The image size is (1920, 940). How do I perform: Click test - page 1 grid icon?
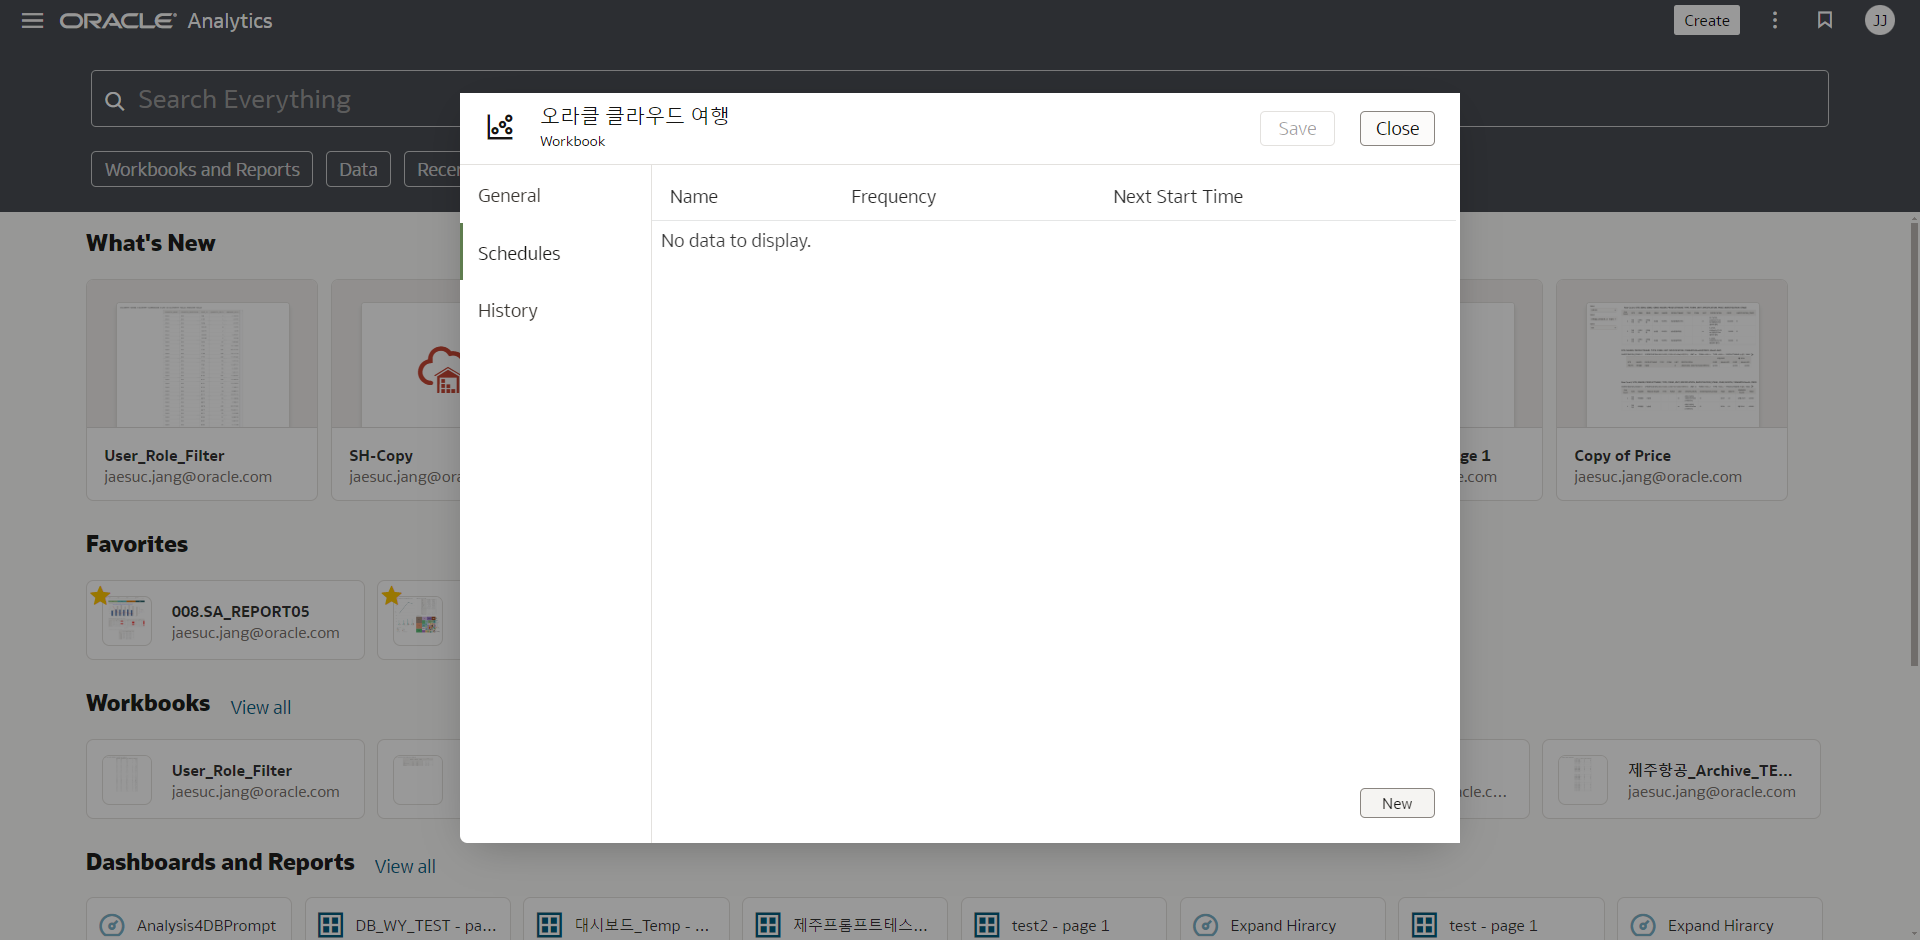click(1425, 925)
